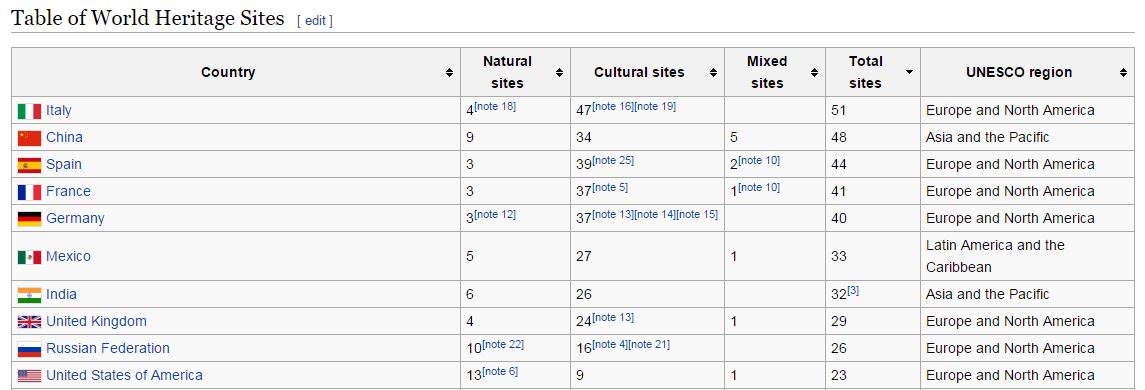Image resolution: width=1145 pixels, height=390 pixels.
Task: Open the India country link
Action: click(x=61, y=294)
